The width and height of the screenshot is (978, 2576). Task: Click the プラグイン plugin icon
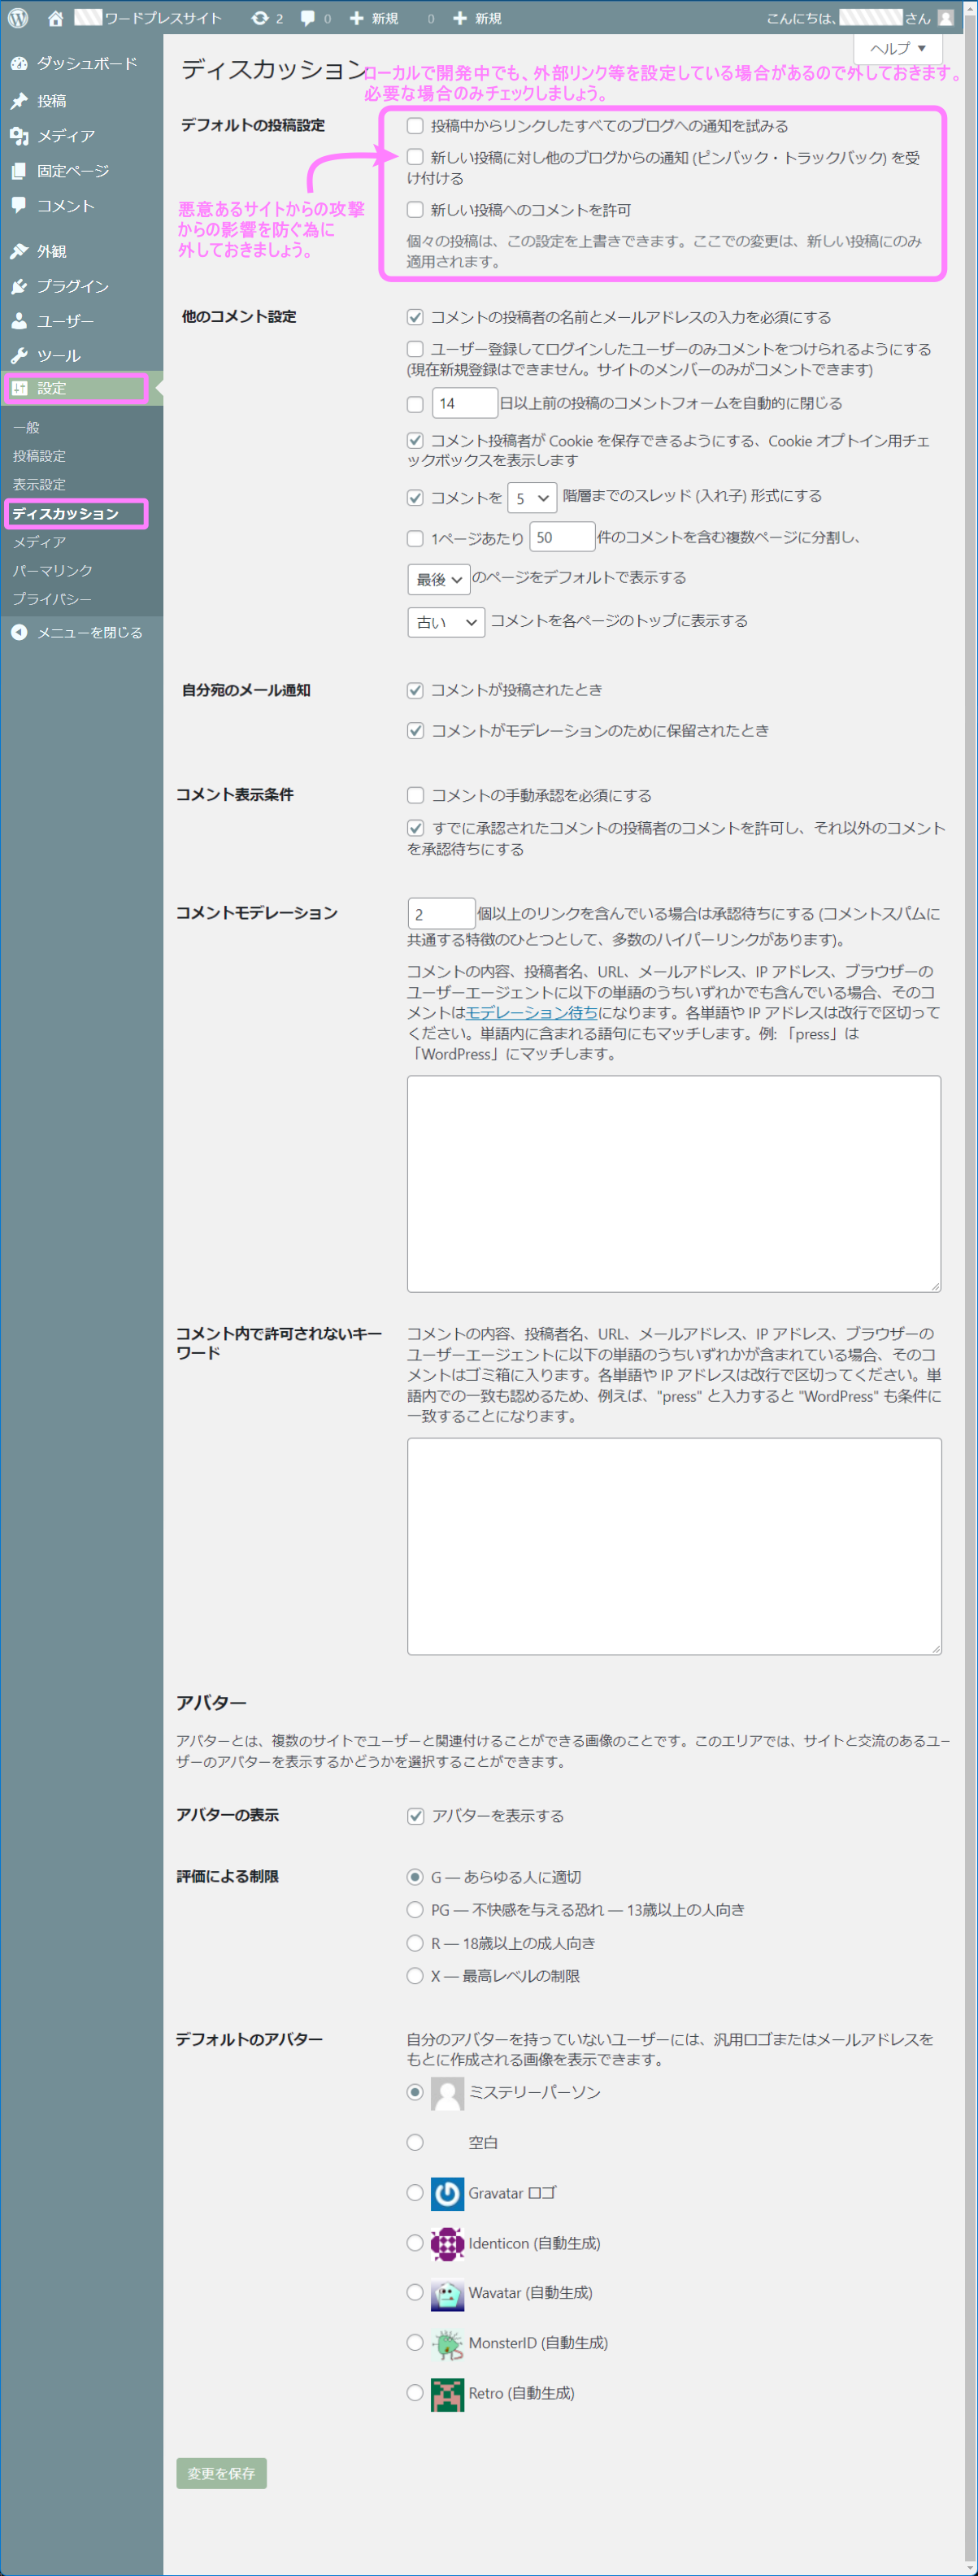pos(19,286)
